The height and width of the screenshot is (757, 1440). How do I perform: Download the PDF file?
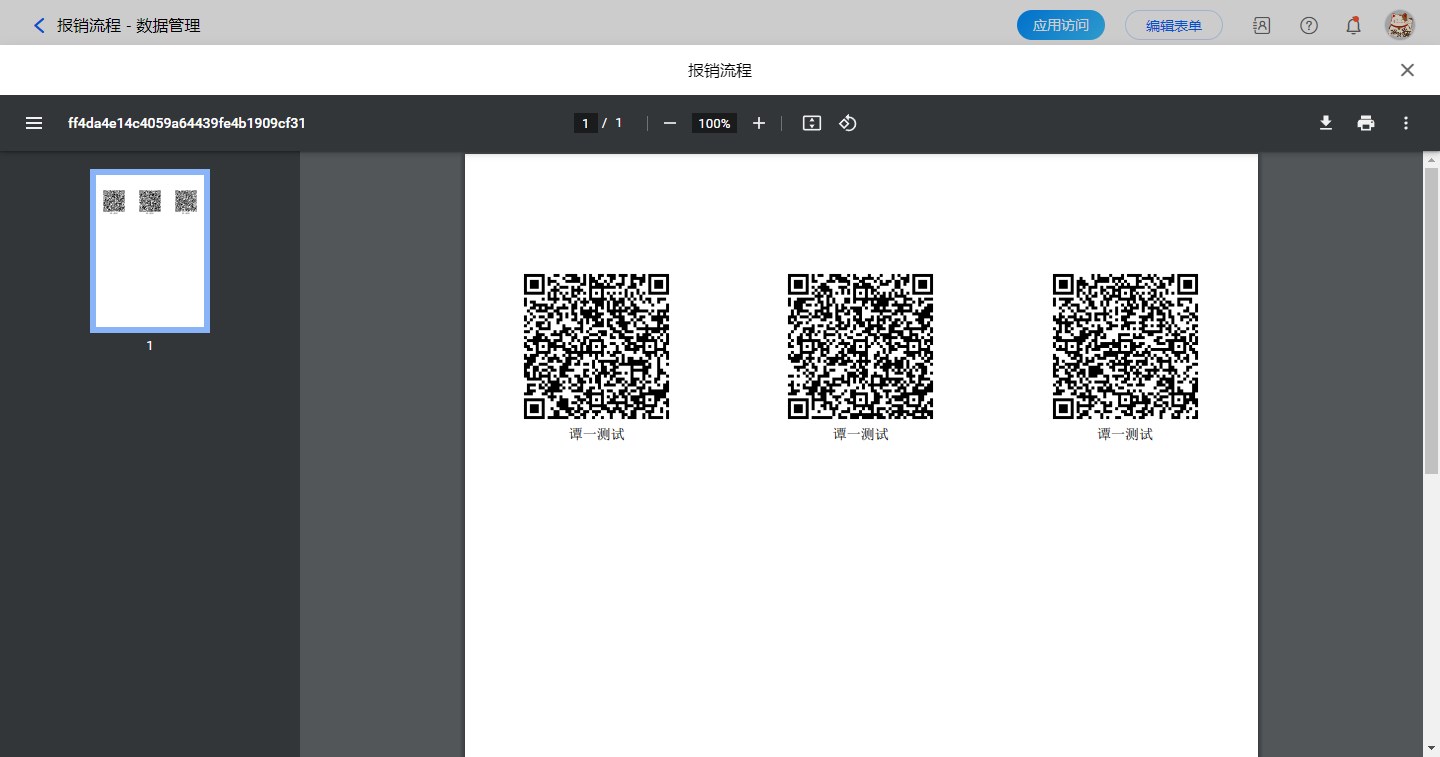pyautogui.click(x=1326, y=123)
